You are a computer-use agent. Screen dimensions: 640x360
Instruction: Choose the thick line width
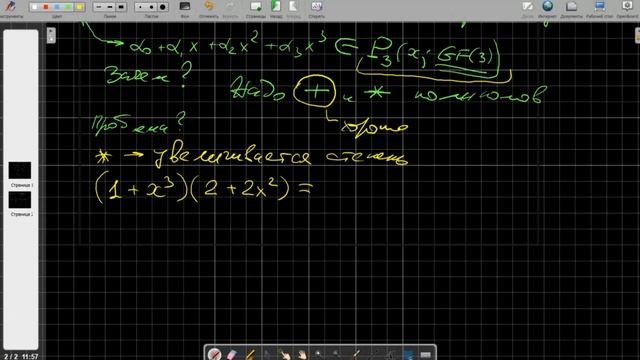coord(121,7)
